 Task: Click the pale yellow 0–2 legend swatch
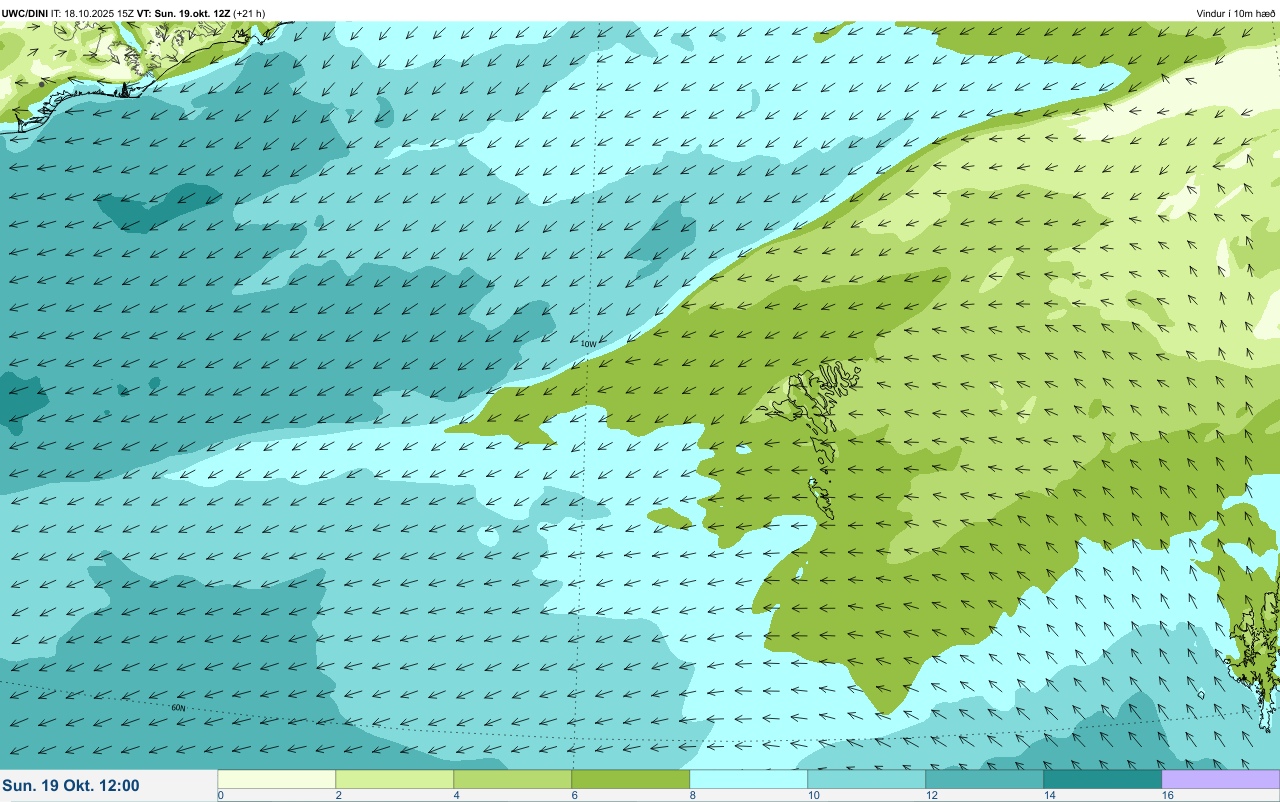click(x=276, y=779)
